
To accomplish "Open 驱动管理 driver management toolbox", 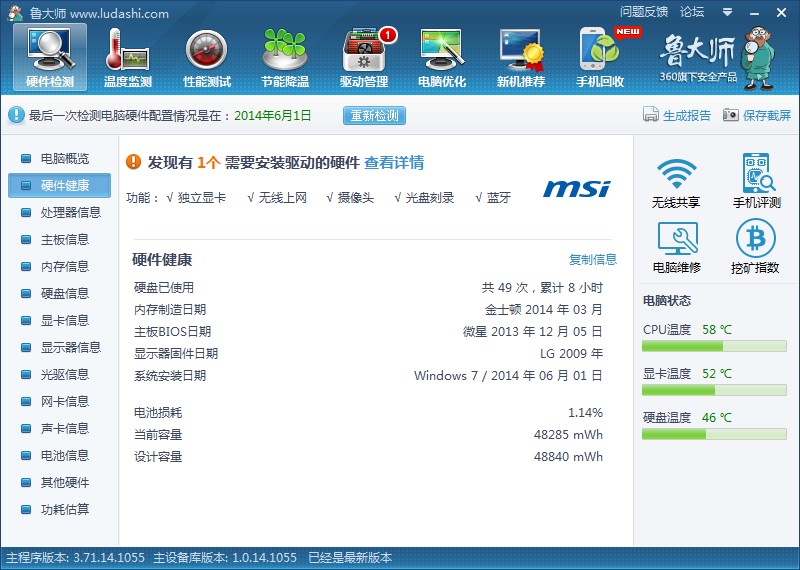I will click(364, 57).
